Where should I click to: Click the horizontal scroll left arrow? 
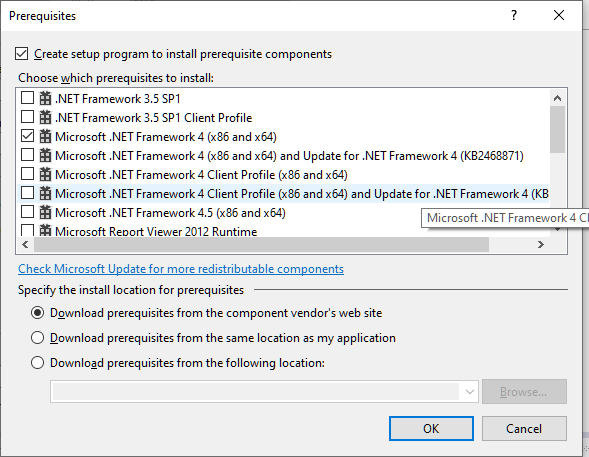pos(25,244)
